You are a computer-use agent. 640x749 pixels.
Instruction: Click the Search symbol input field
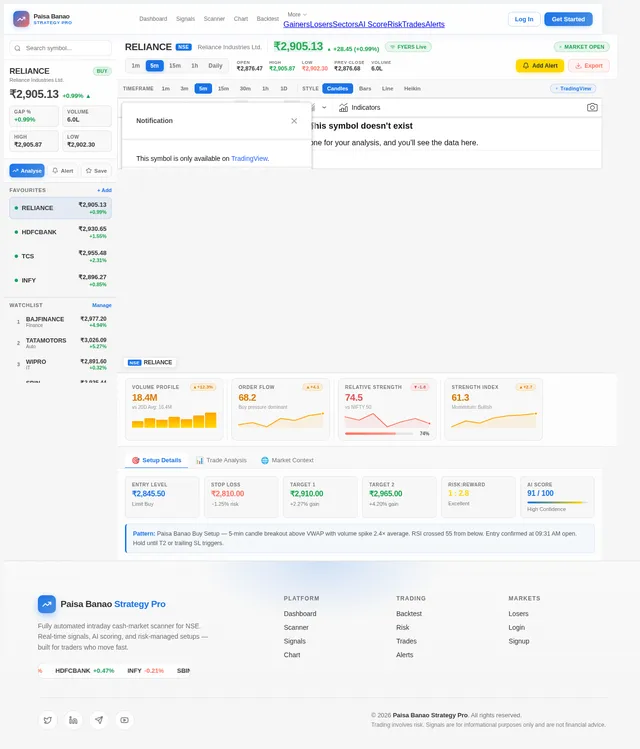point(61,48)
